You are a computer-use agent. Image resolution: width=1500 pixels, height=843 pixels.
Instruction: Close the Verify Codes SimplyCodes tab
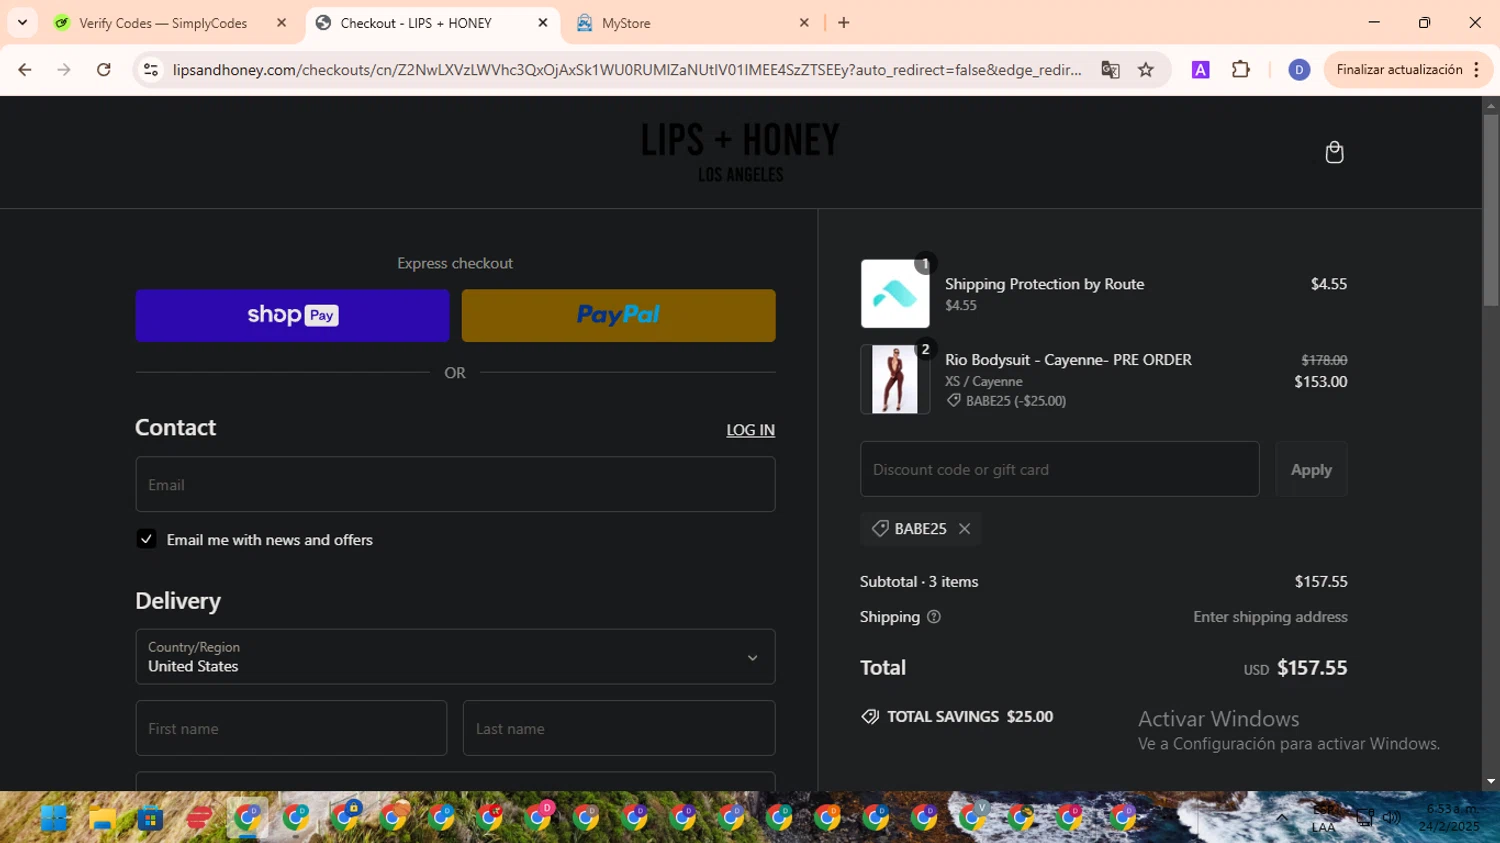click(x=281, y=23)
